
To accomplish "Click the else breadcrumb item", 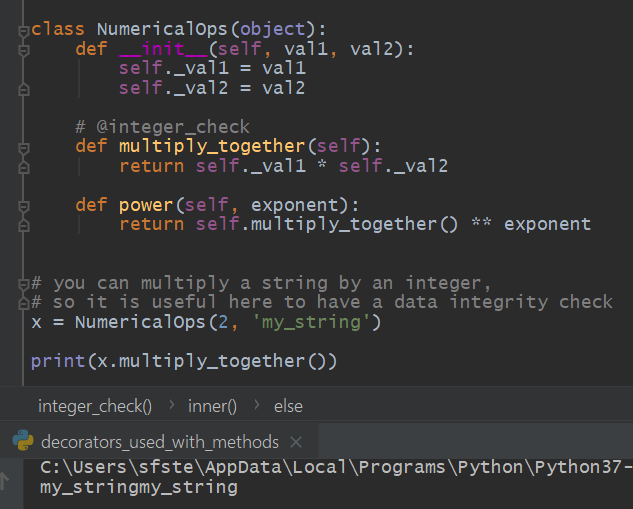I will coord(288,406).
